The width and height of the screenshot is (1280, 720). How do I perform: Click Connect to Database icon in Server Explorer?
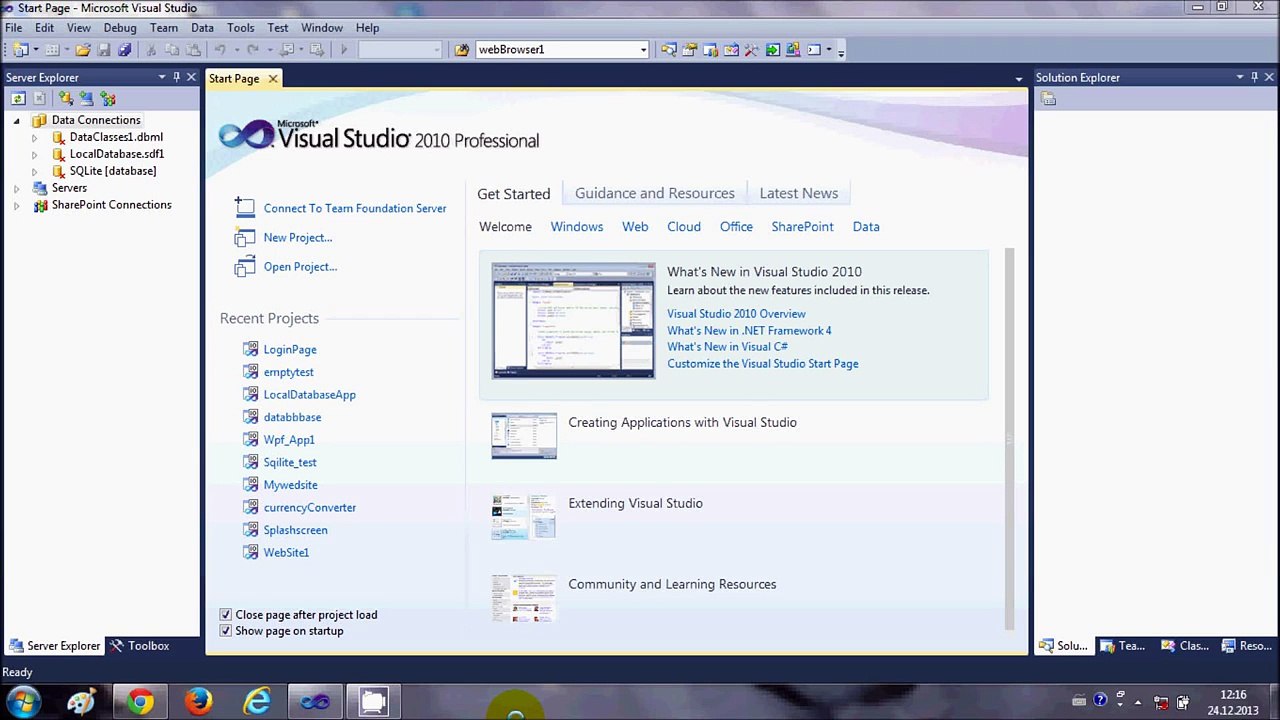click(65, 98)
